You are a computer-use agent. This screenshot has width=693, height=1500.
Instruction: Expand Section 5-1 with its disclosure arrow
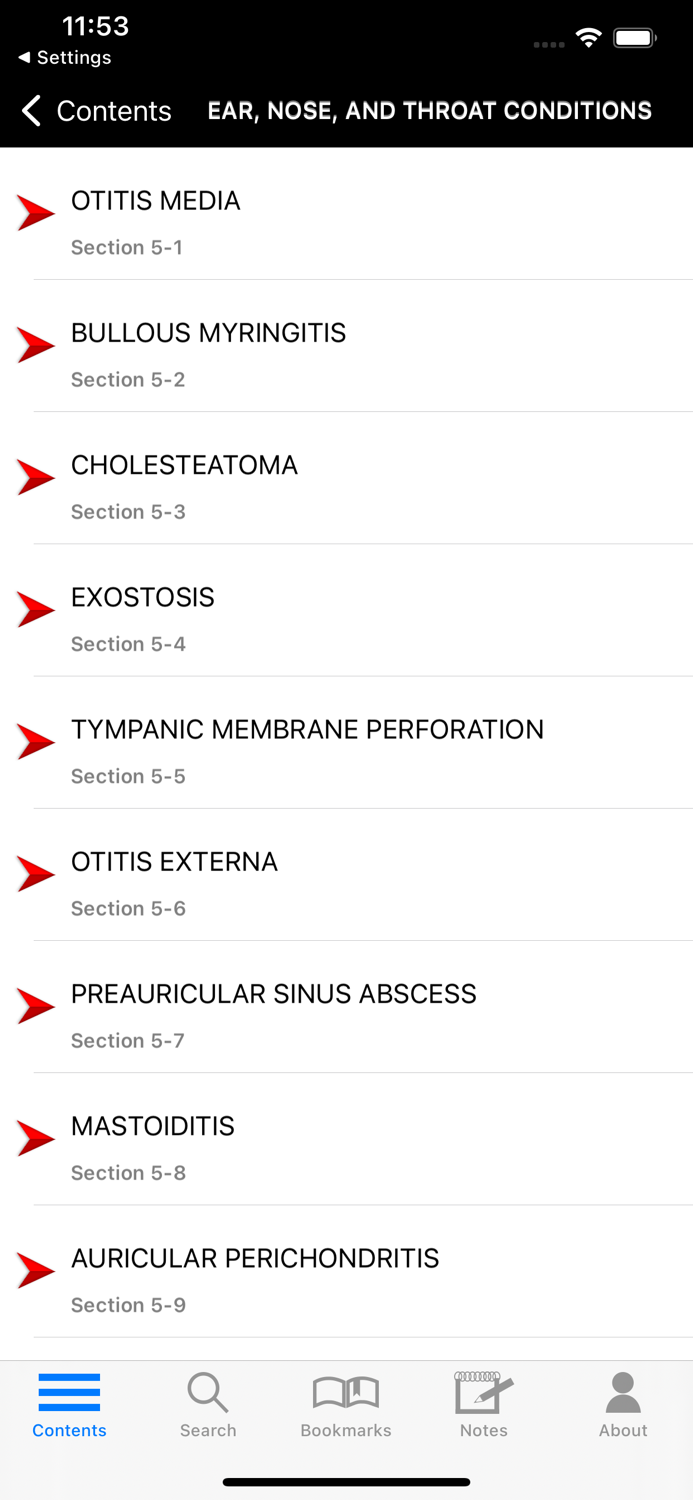click(x=36, y=211)
